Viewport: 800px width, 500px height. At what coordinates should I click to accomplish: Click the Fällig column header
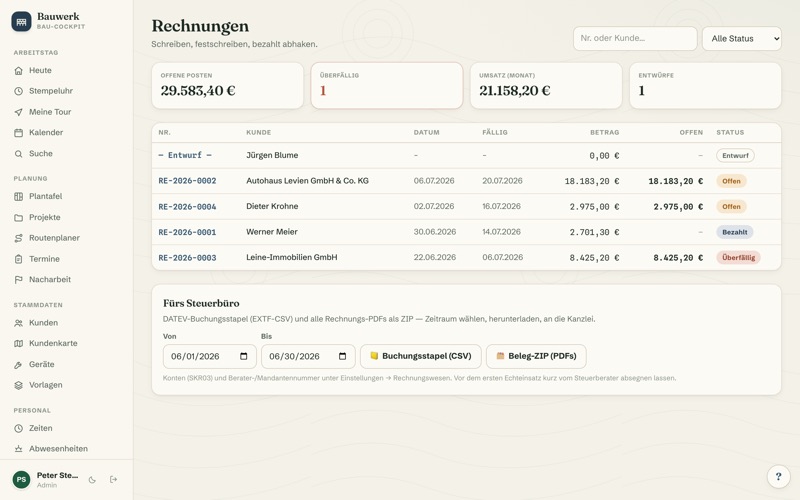point(495,132)
